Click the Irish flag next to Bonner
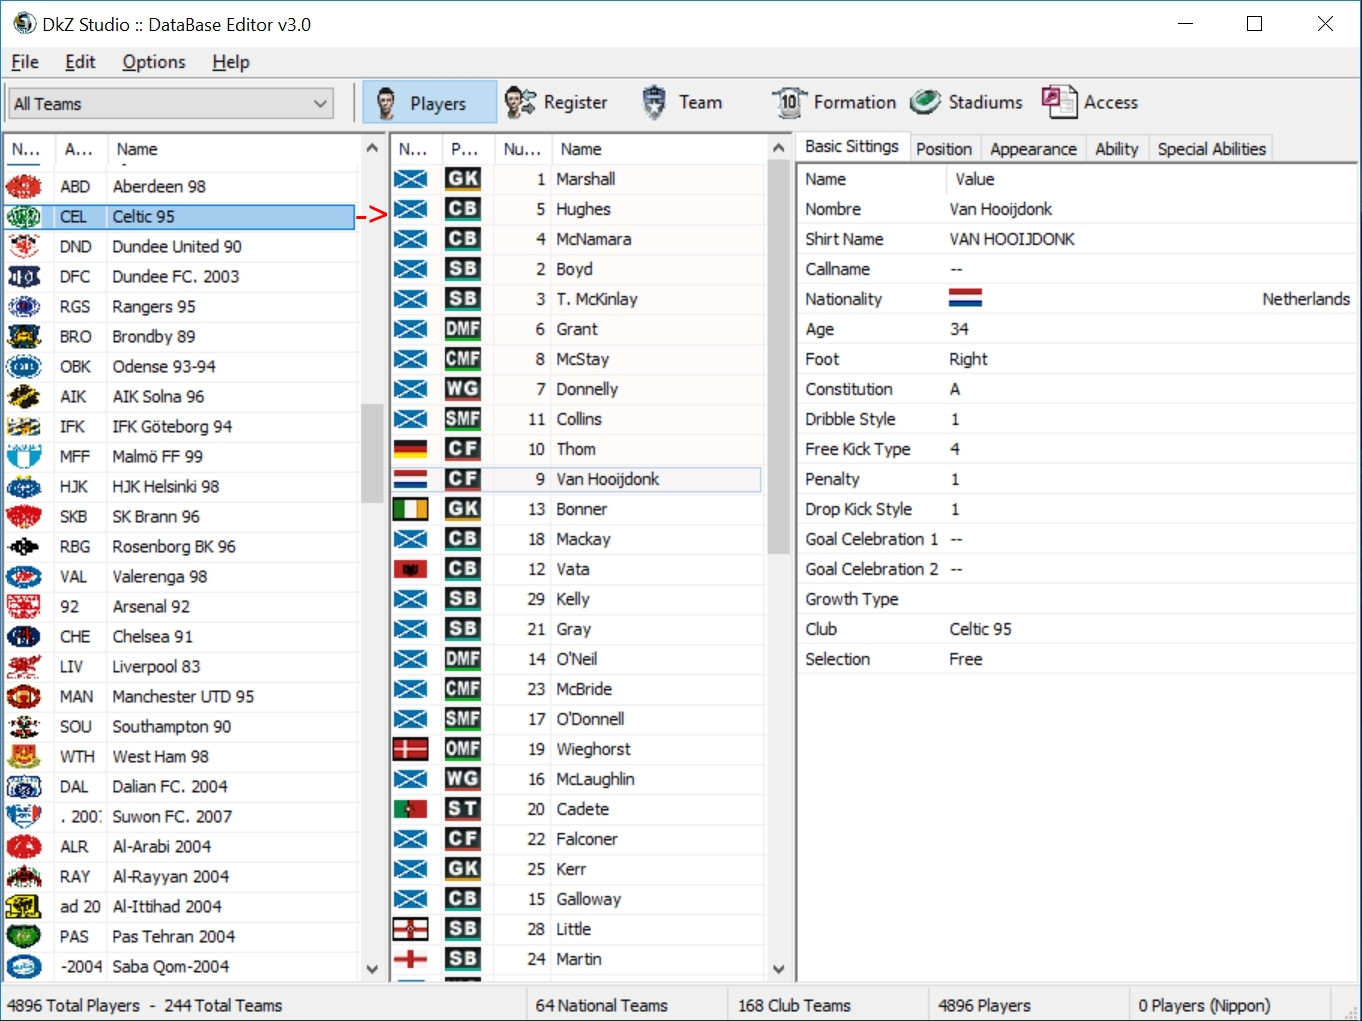 pyautogui.click(x=410, y=509)
